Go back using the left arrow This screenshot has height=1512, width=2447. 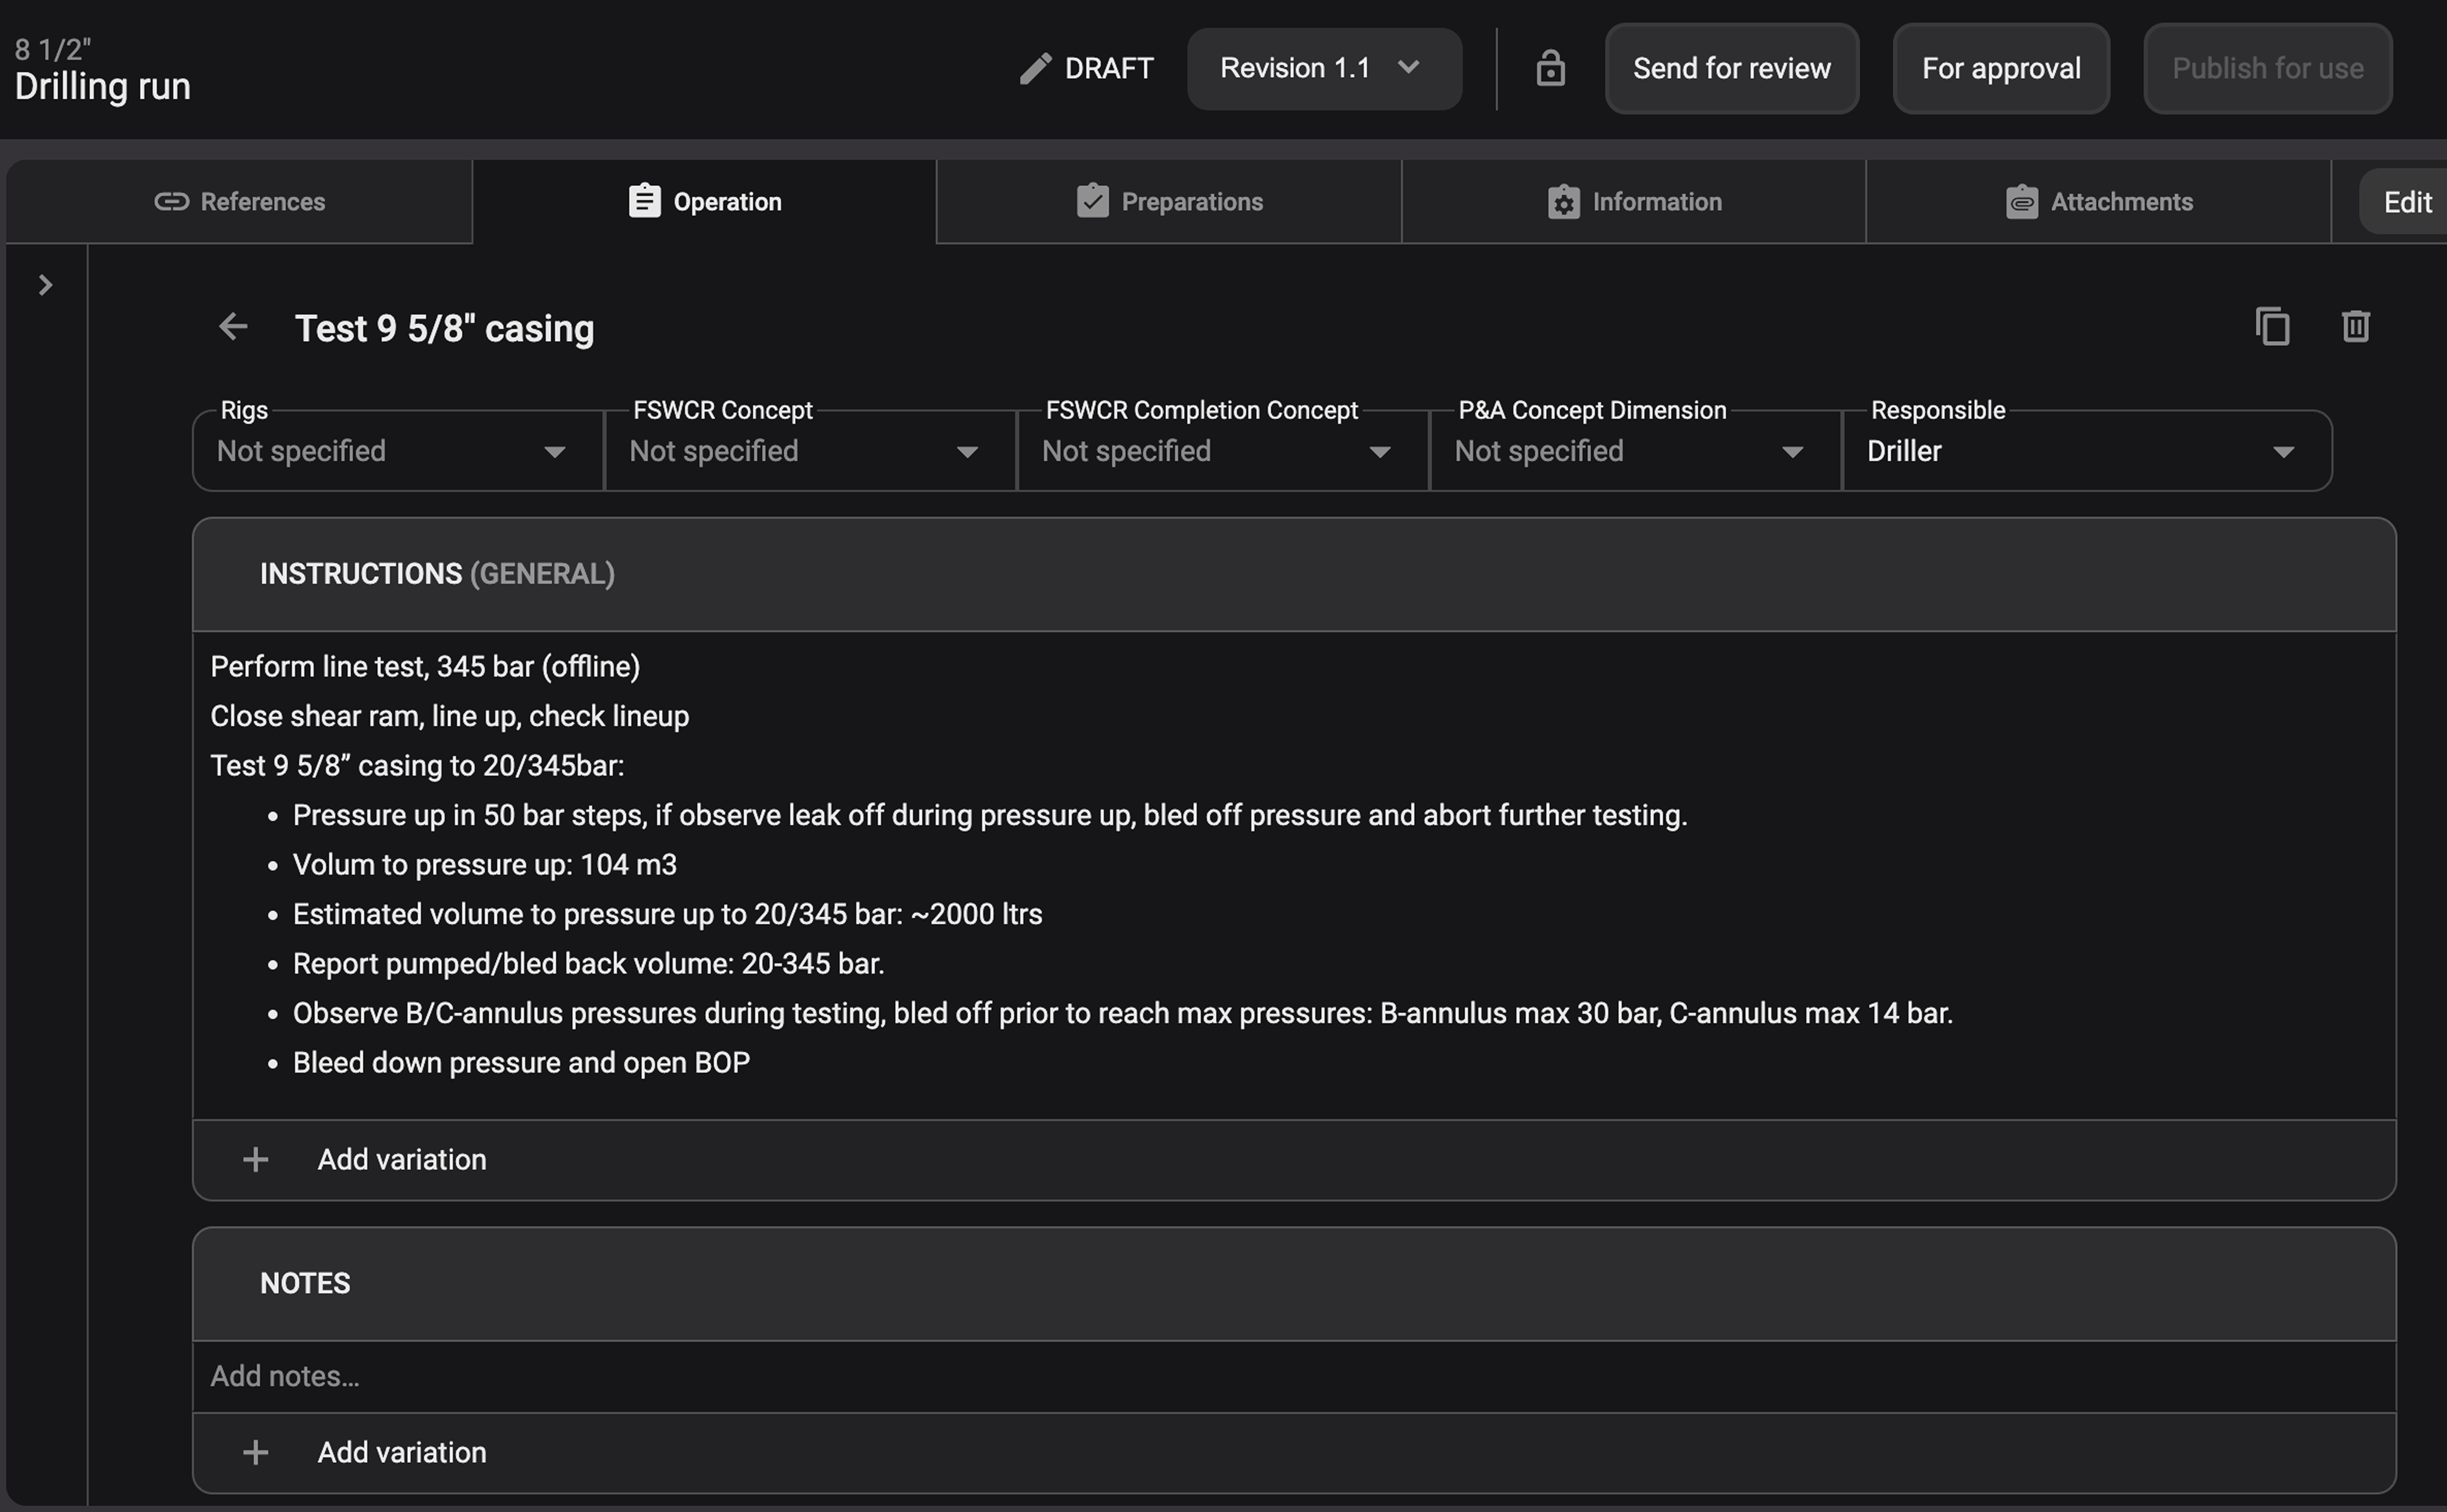pyautogui.click(x=233, y=327)
